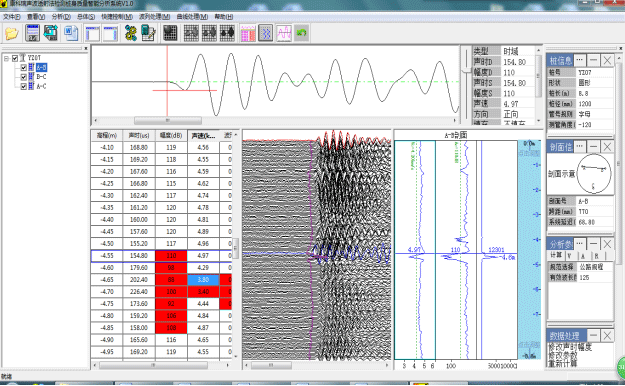The image size is (625, 386).
Task: Click the calculator with pencil icon
Action: [148, 33]
